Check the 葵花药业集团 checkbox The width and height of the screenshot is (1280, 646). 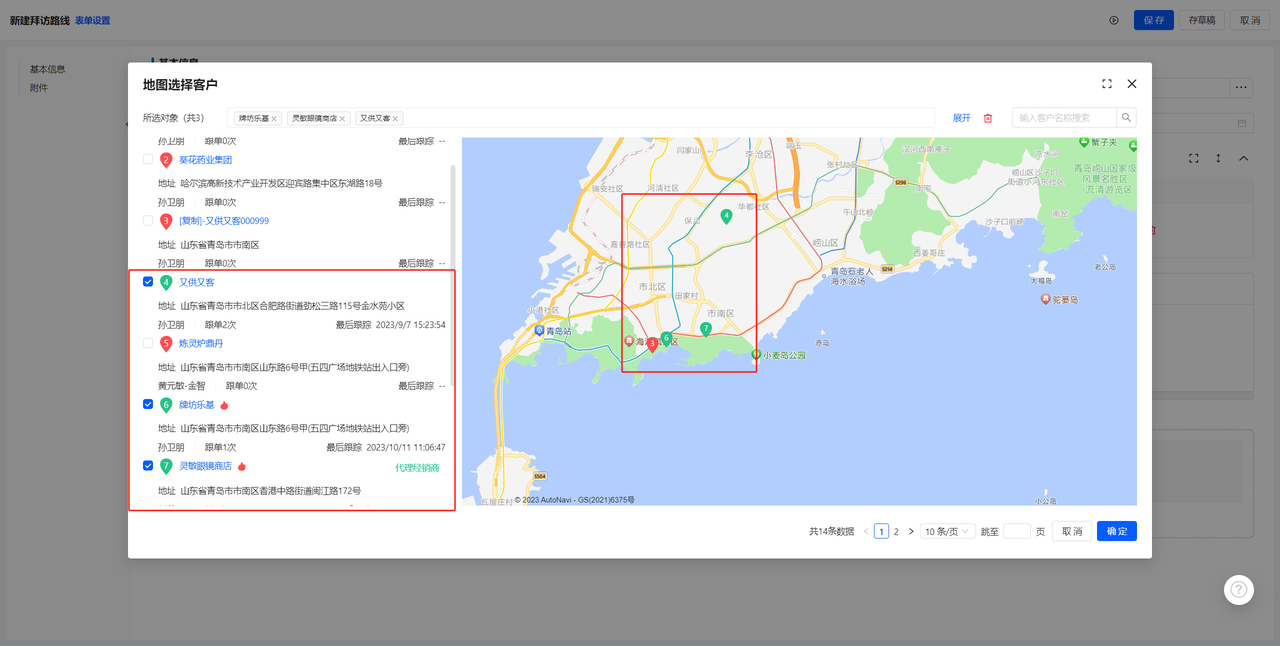(148, 160)
